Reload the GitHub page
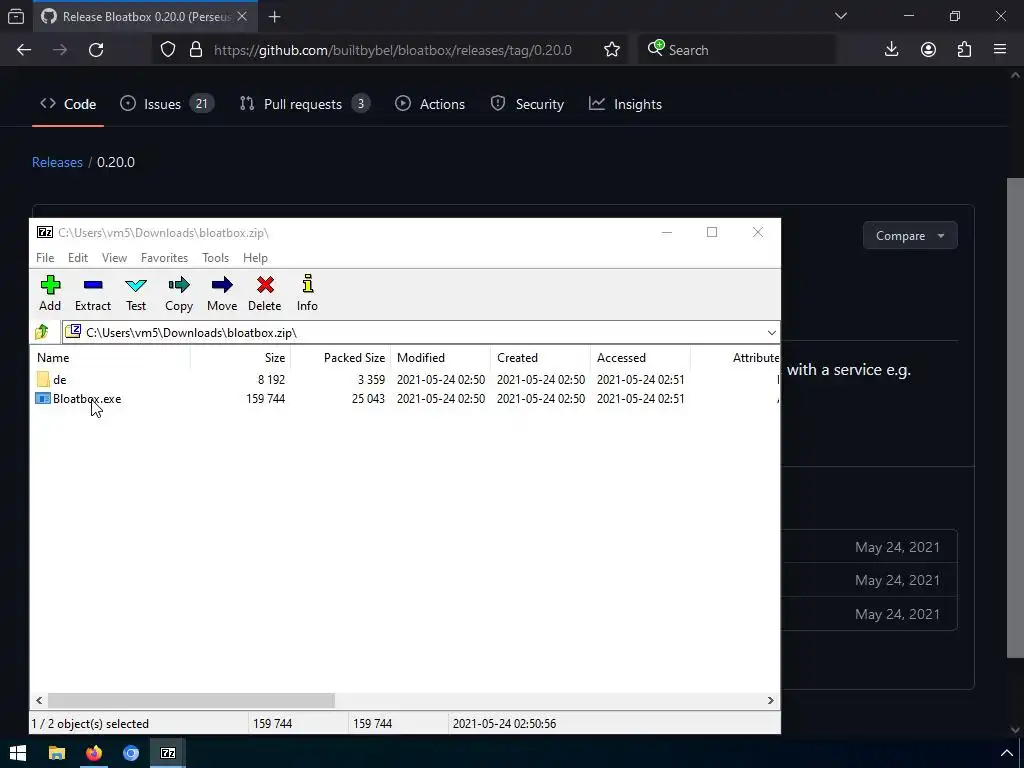Screen dimensions: 1024x768 coord(96,50)
